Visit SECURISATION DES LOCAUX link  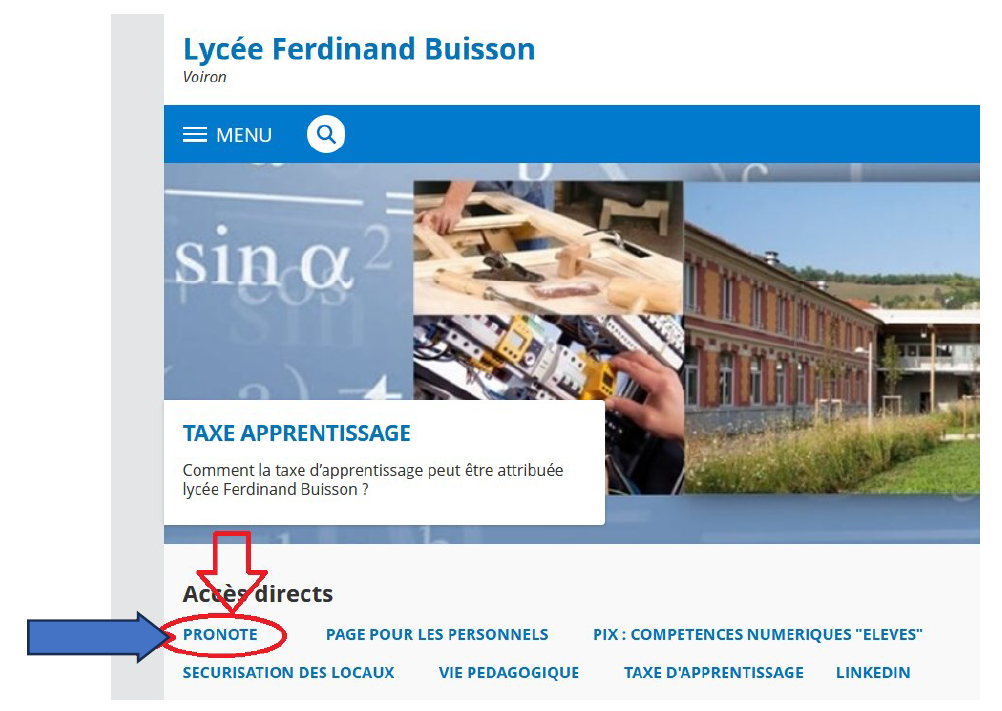coord(288,673)
